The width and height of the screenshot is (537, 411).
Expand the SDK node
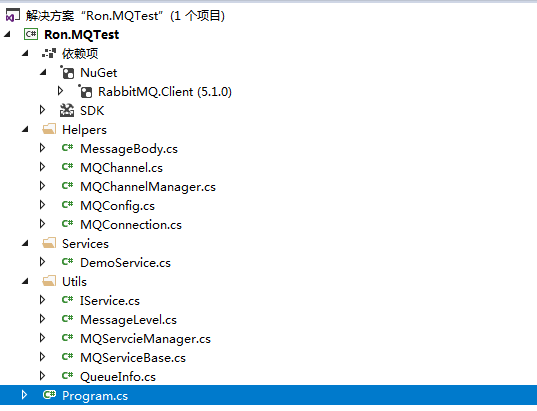point(42,110)
